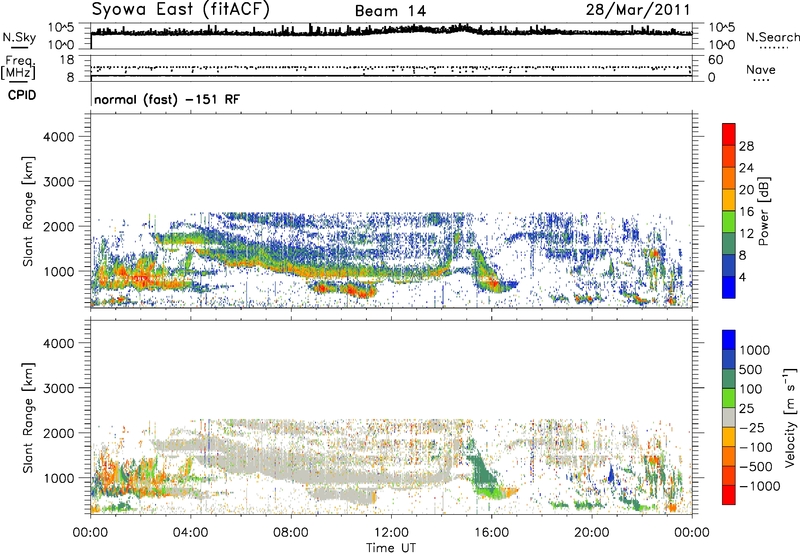Viewport: 800px width, 554px height.
Task: Click the "12" label on the Power scale
Action: pos(746,234)
